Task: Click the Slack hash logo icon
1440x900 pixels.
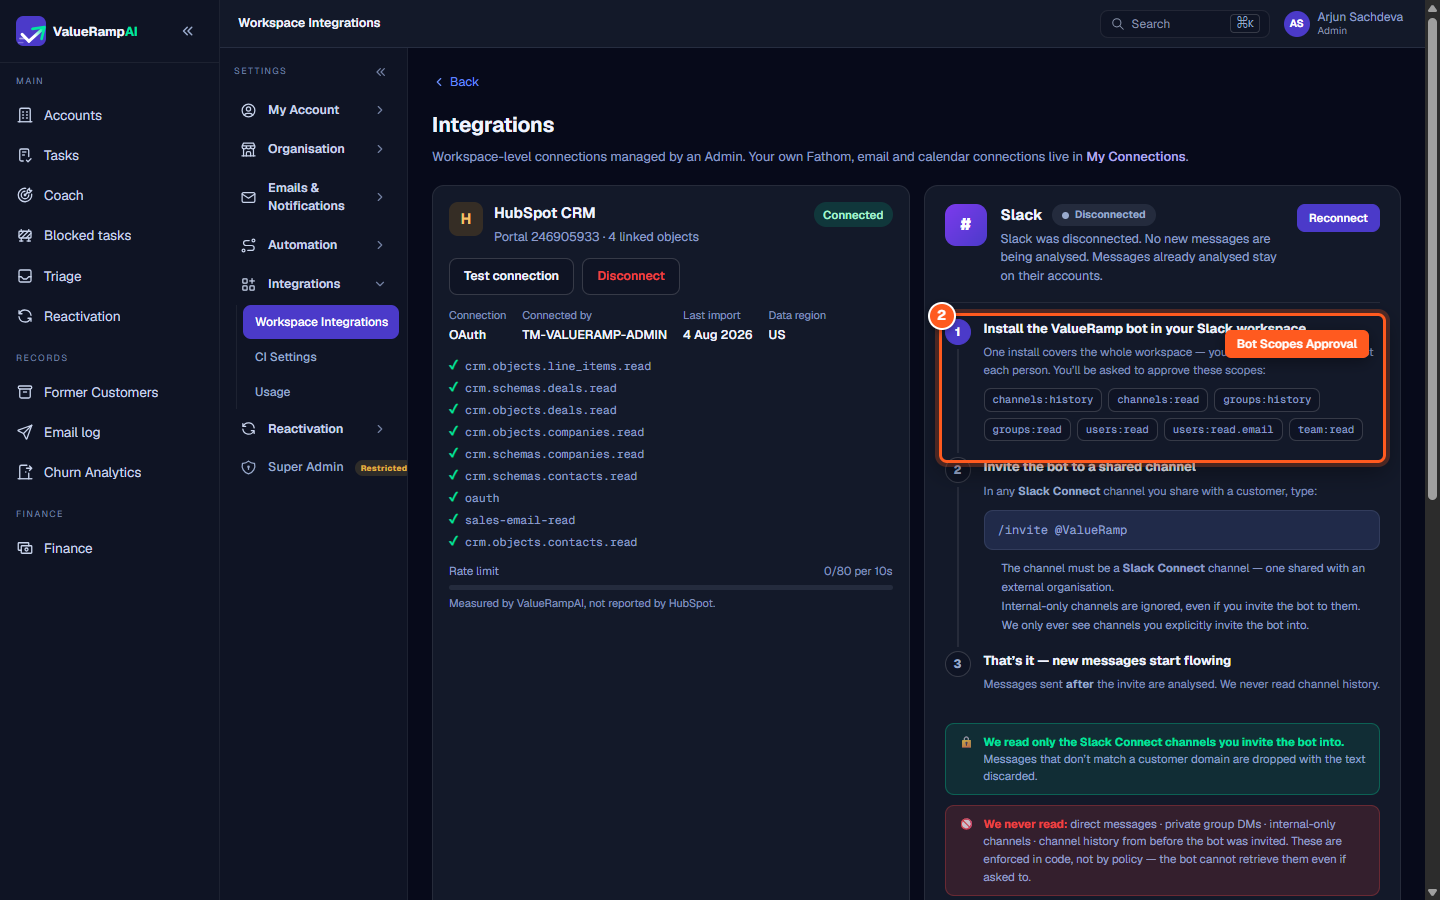Action: (965, 225)
